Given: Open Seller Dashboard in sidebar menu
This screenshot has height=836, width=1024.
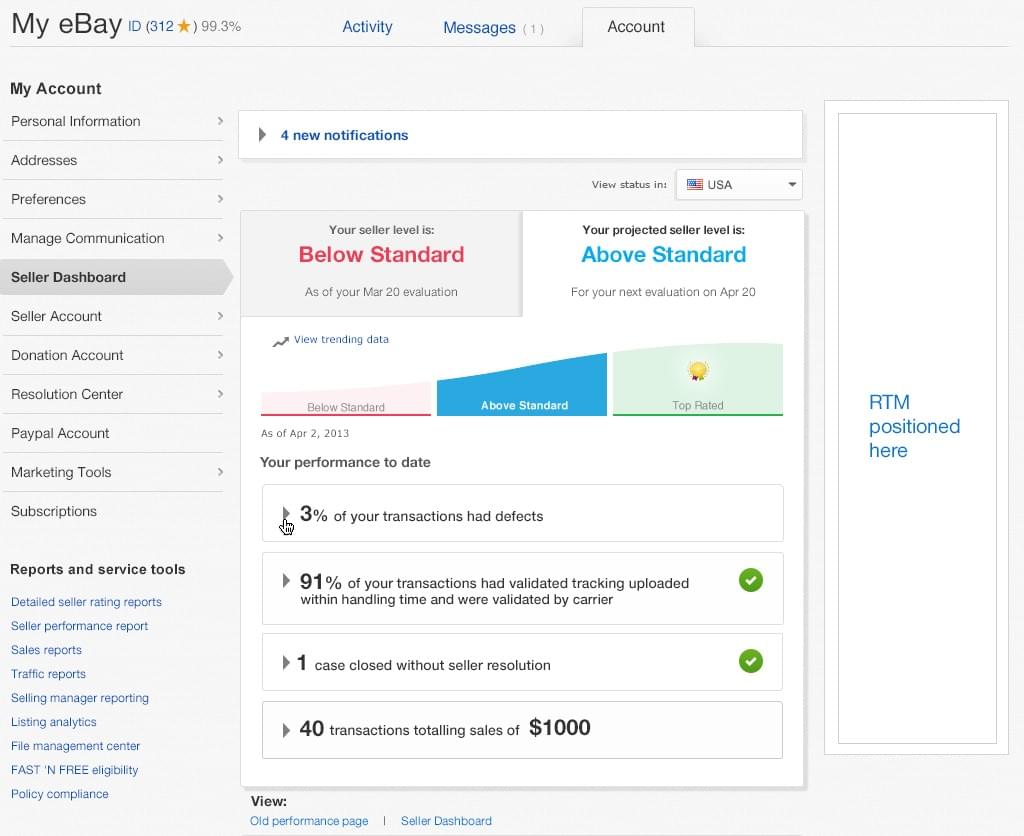Looking at the screenshot, I should (x=116, y=277).
